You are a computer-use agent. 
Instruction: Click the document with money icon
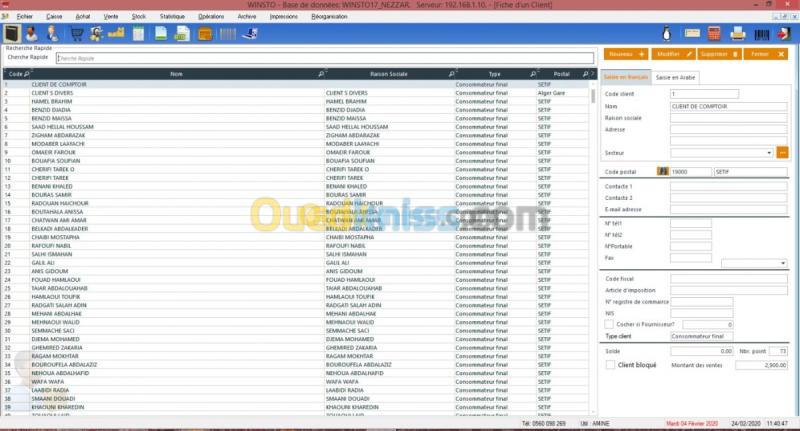(182, 34)
